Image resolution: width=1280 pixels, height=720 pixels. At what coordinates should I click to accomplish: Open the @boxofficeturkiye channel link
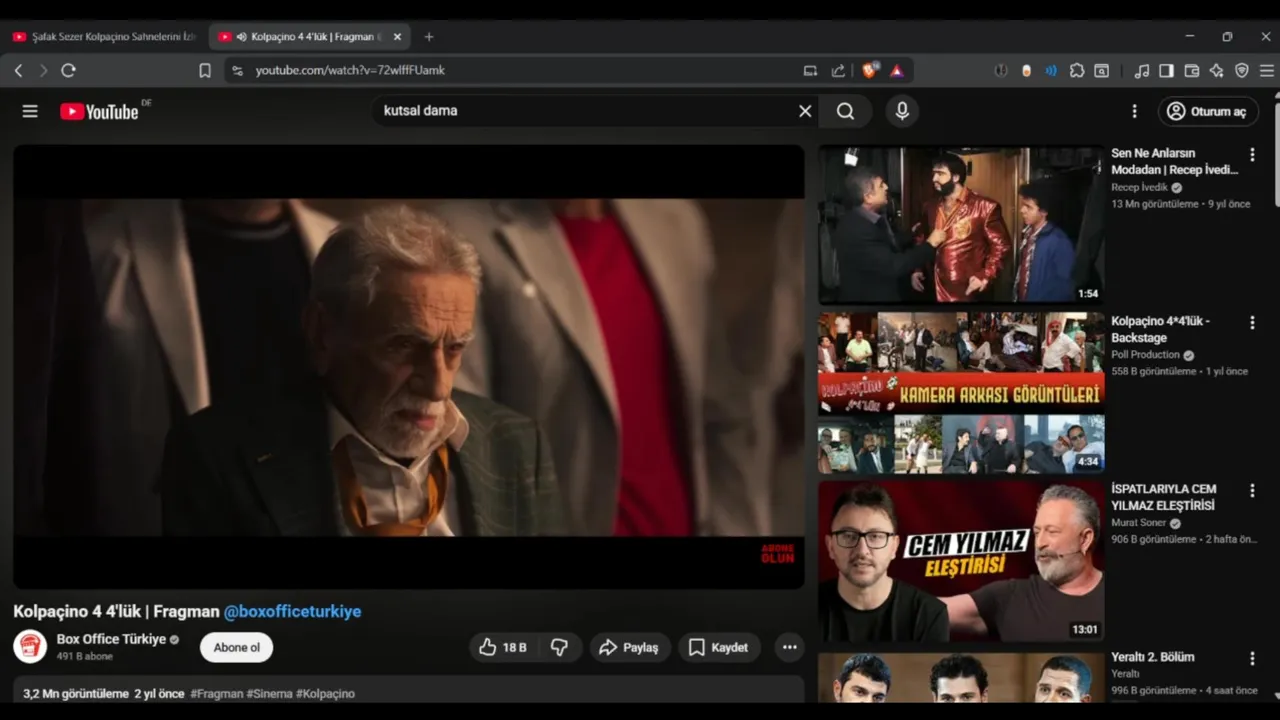292,611
